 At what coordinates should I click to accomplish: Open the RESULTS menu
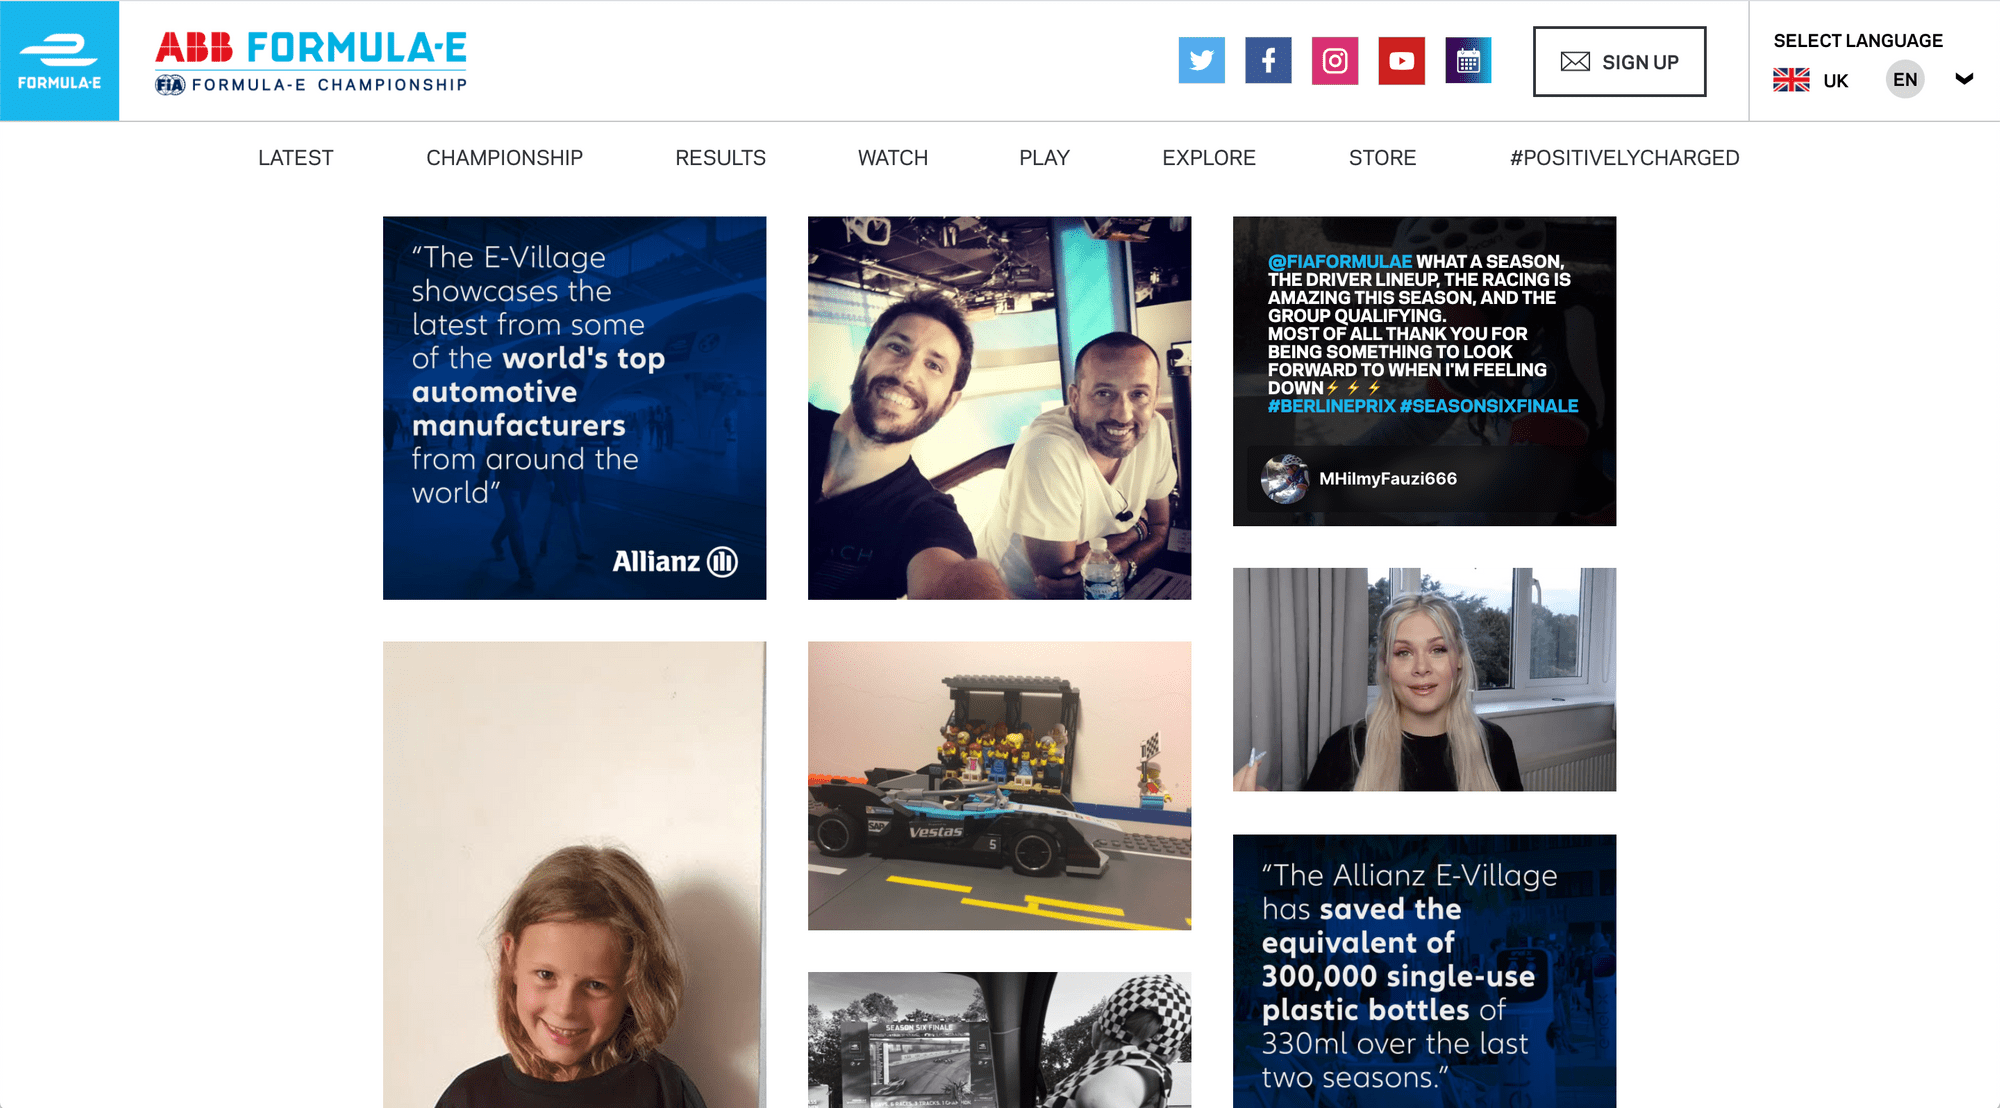720,158
